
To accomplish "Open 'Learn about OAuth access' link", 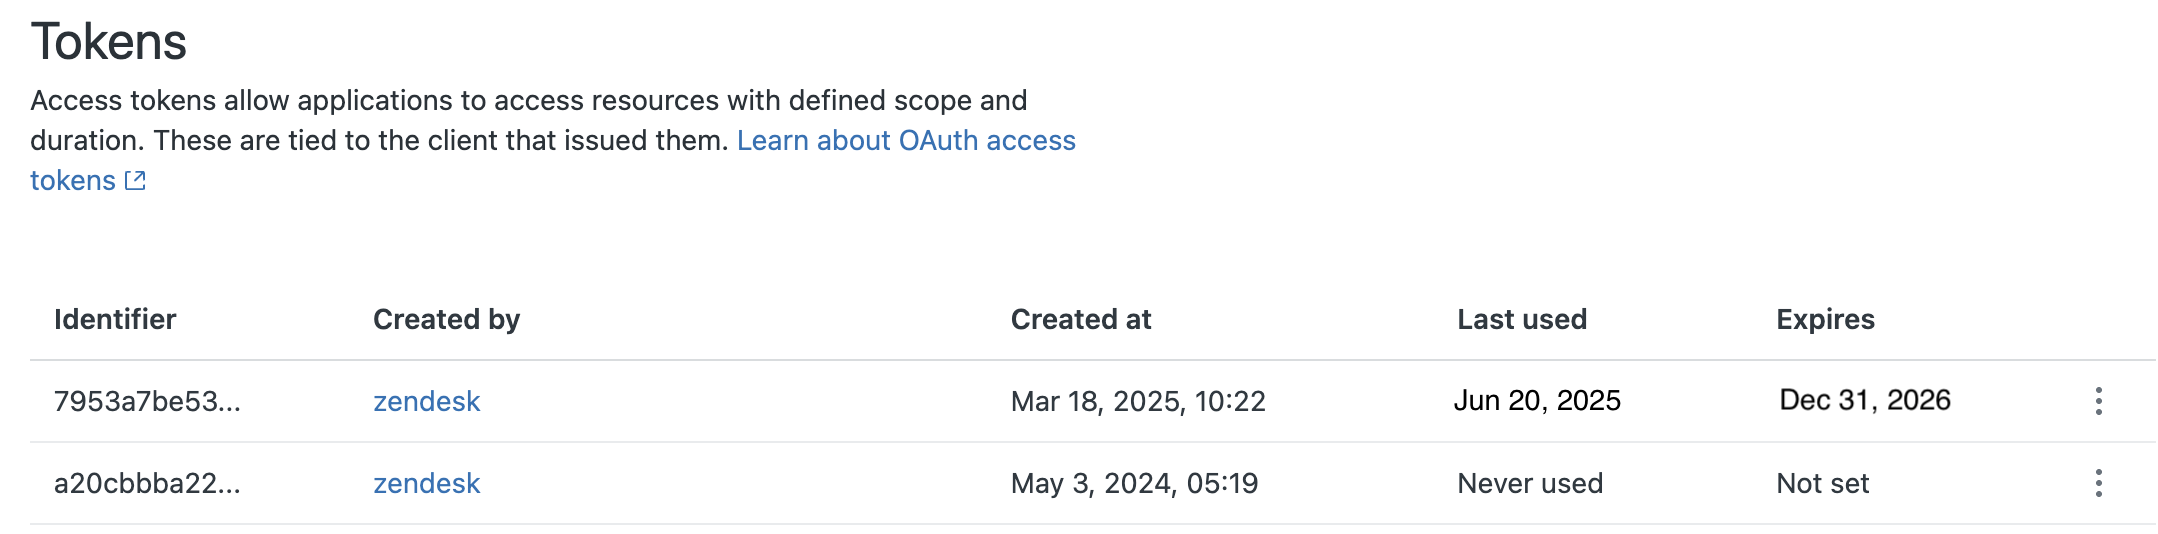I will pos(906,140).
